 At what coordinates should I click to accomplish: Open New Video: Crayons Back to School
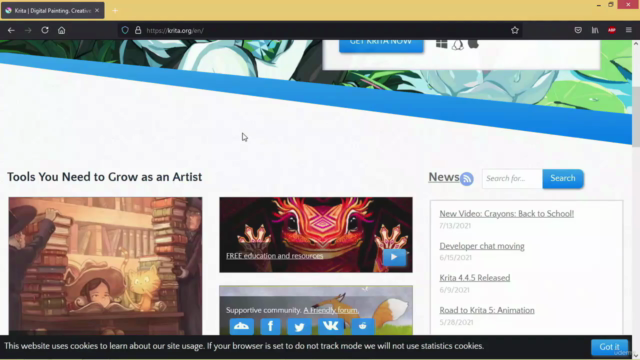click(x=507, y=213)
